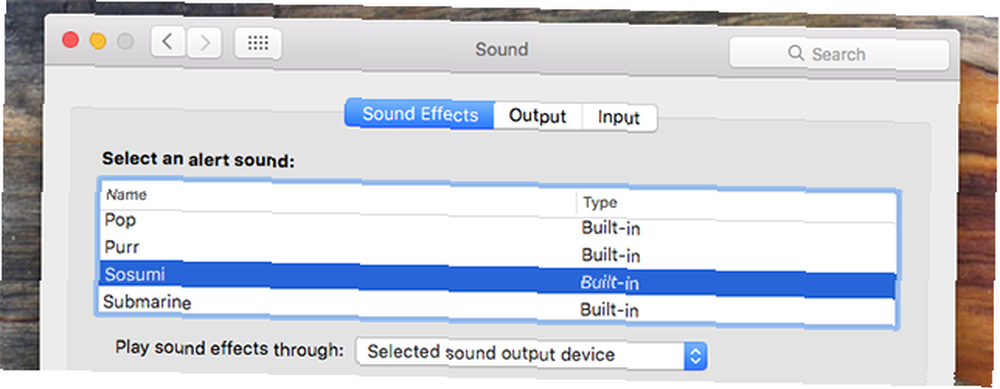Go forward with the right chevron button
Screen dimensions: 1000x389
coord(204,43)
